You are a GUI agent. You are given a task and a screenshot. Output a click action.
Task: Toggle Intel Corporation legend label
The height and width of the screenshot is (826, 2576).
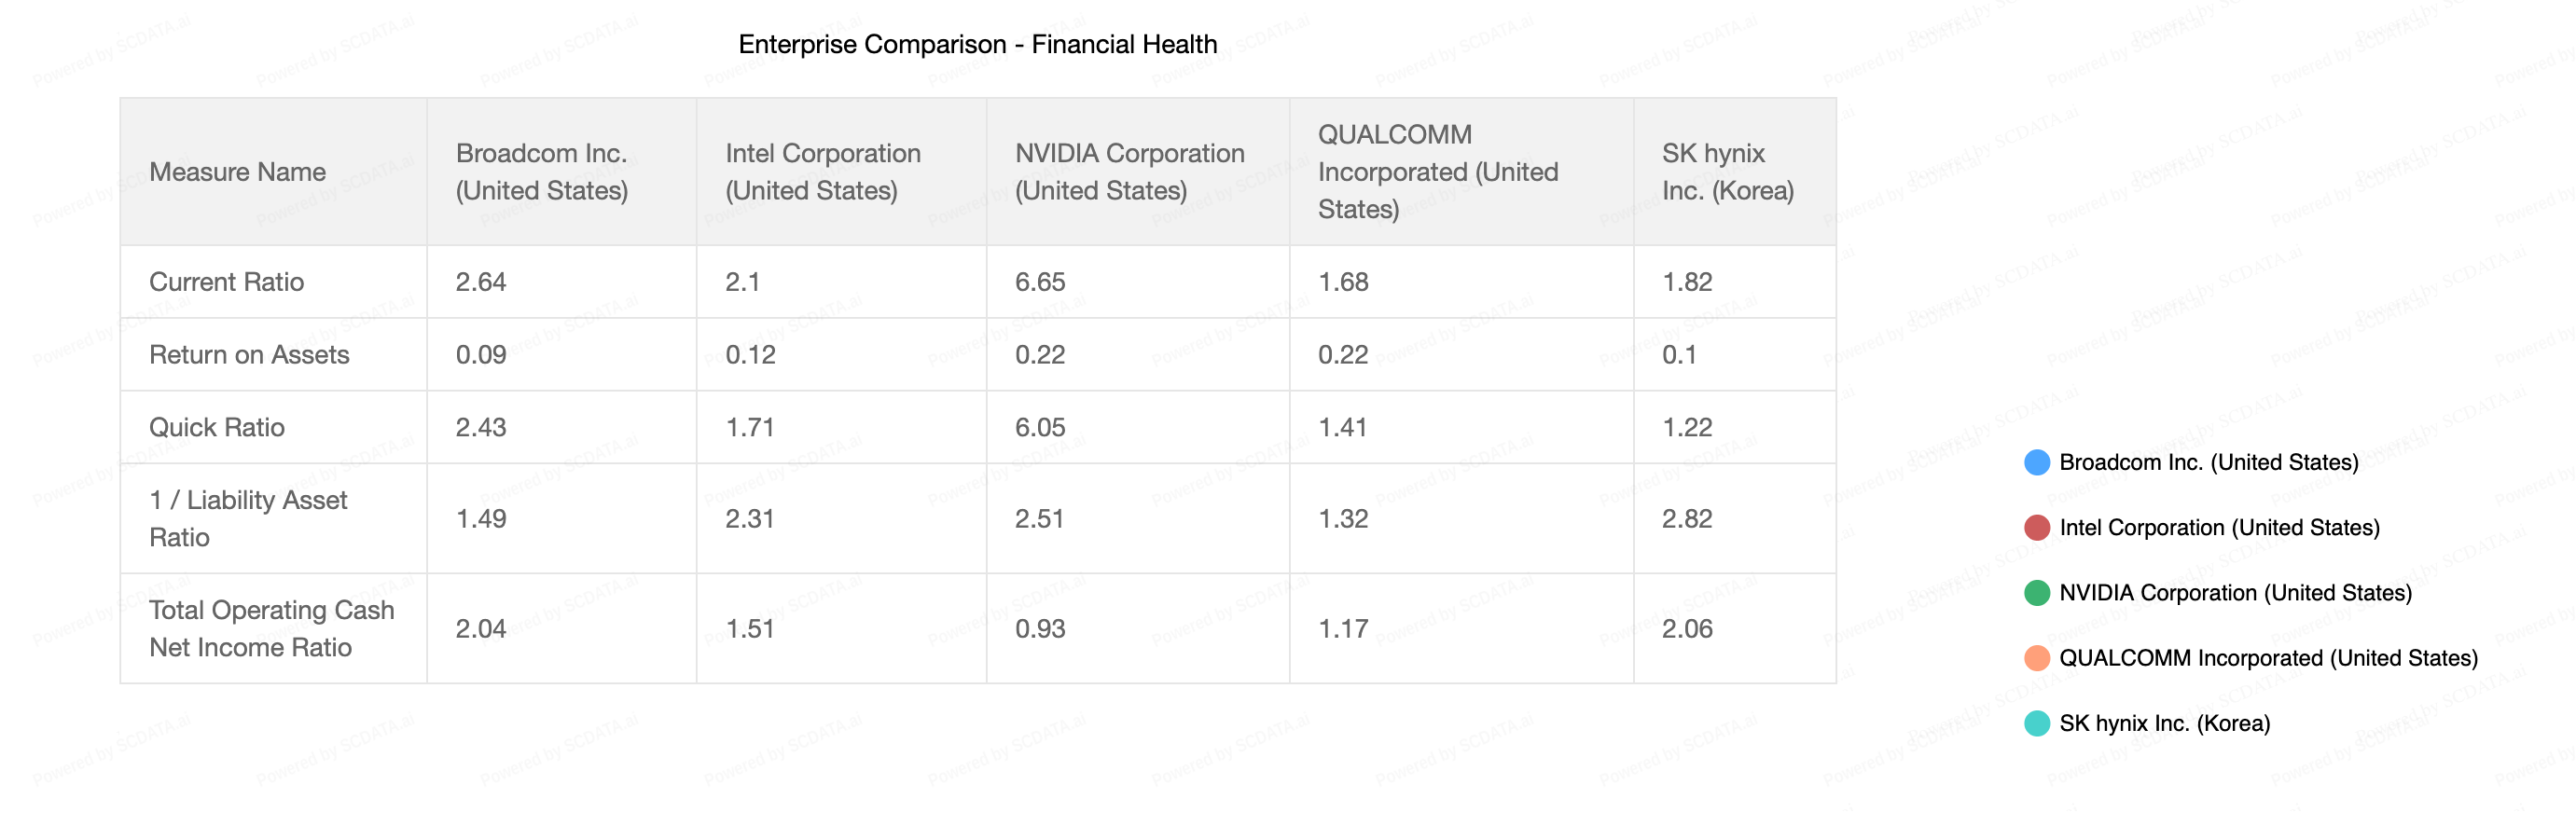tap(2219, 527)
